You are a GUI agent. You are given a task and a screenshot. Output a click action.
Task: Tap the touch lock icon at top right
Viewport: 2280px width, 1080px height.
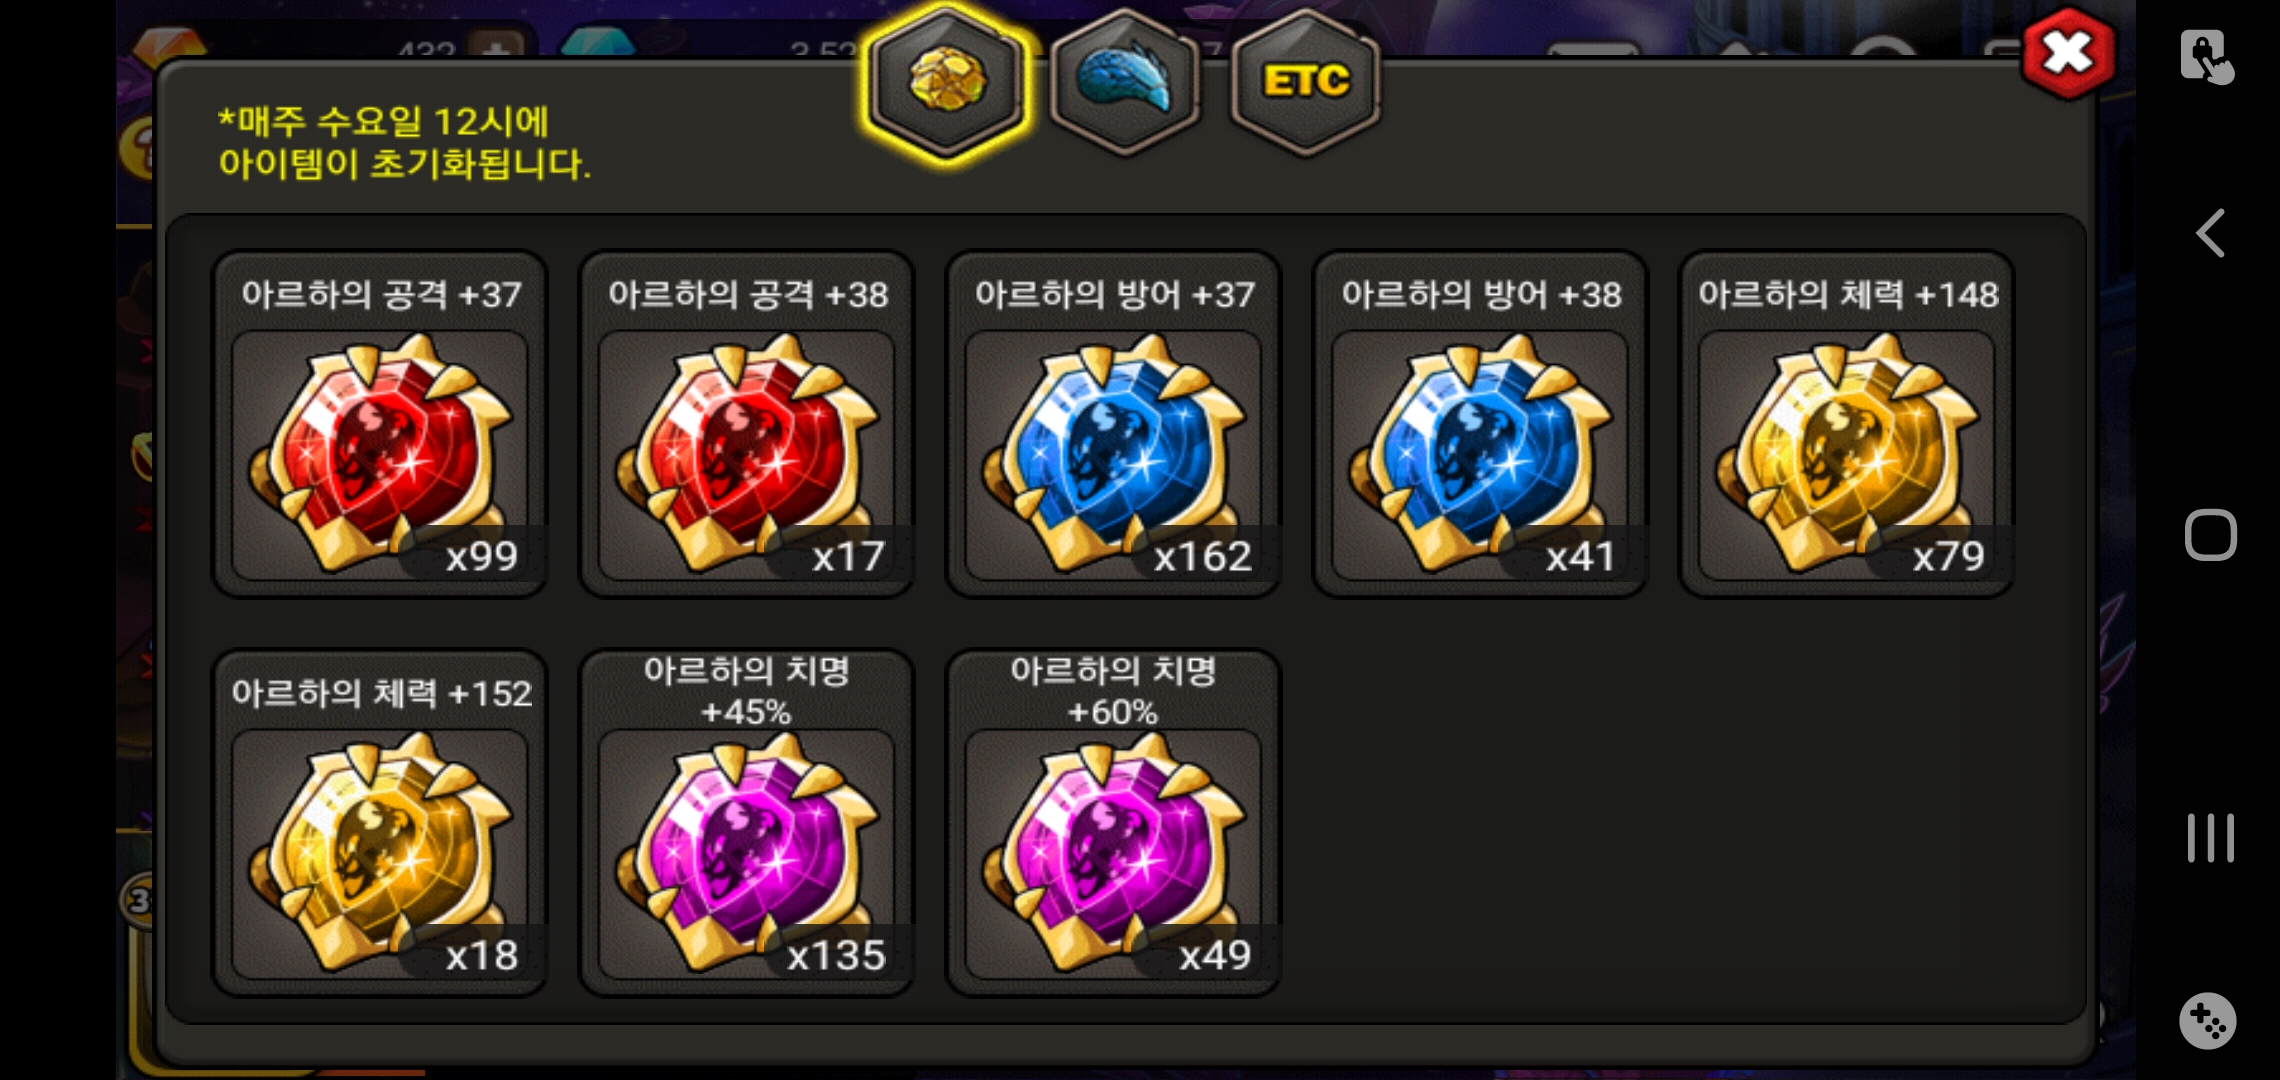[2207, 56]
